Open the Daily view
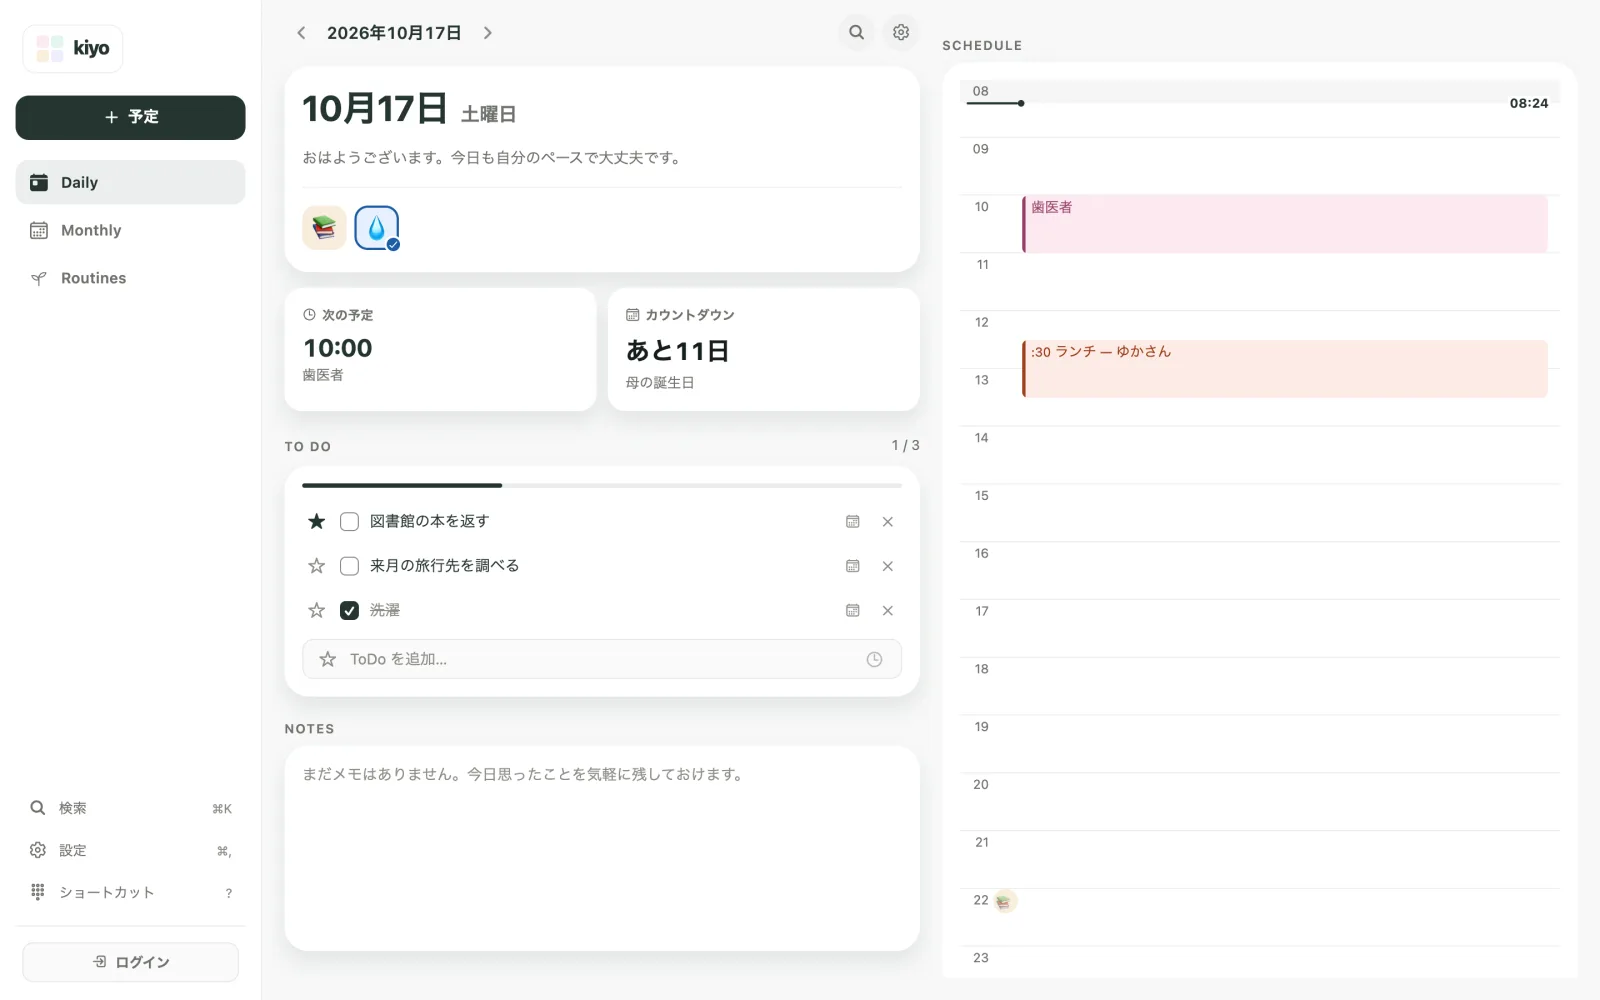 [x=130, y=182]
